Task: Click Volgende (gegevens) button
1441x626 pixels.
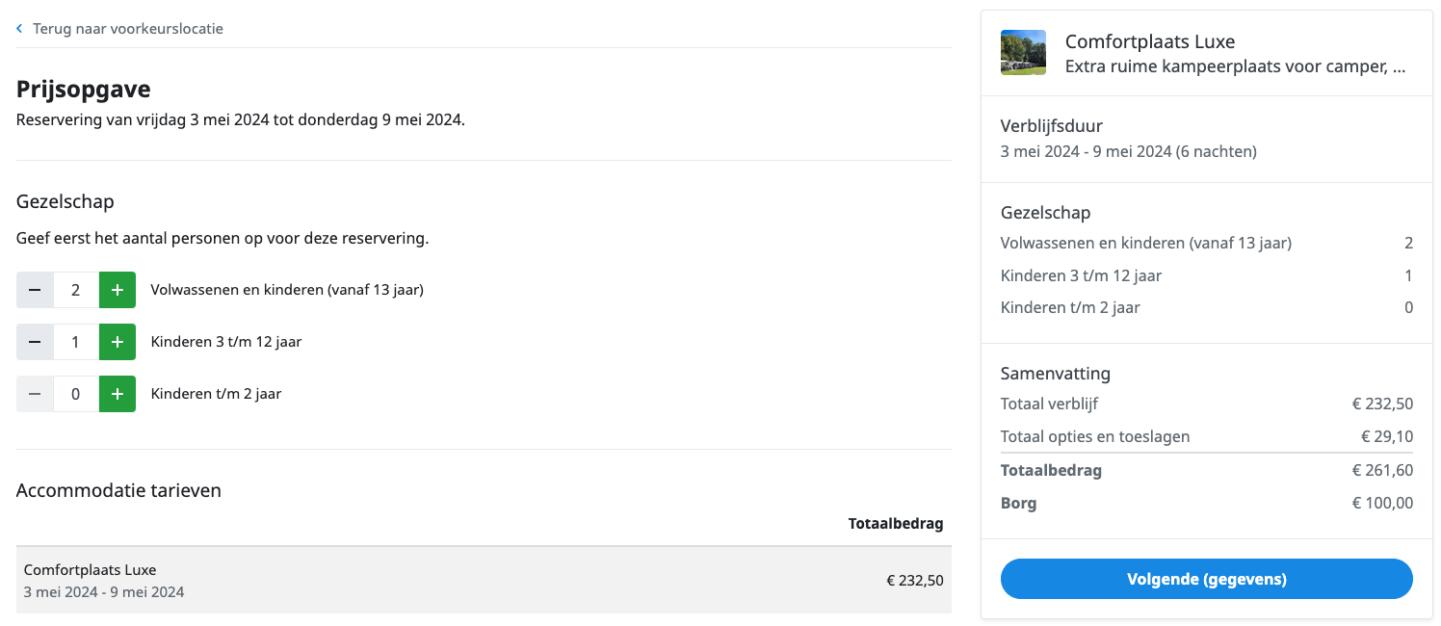Action: (x=1206, y=579)
